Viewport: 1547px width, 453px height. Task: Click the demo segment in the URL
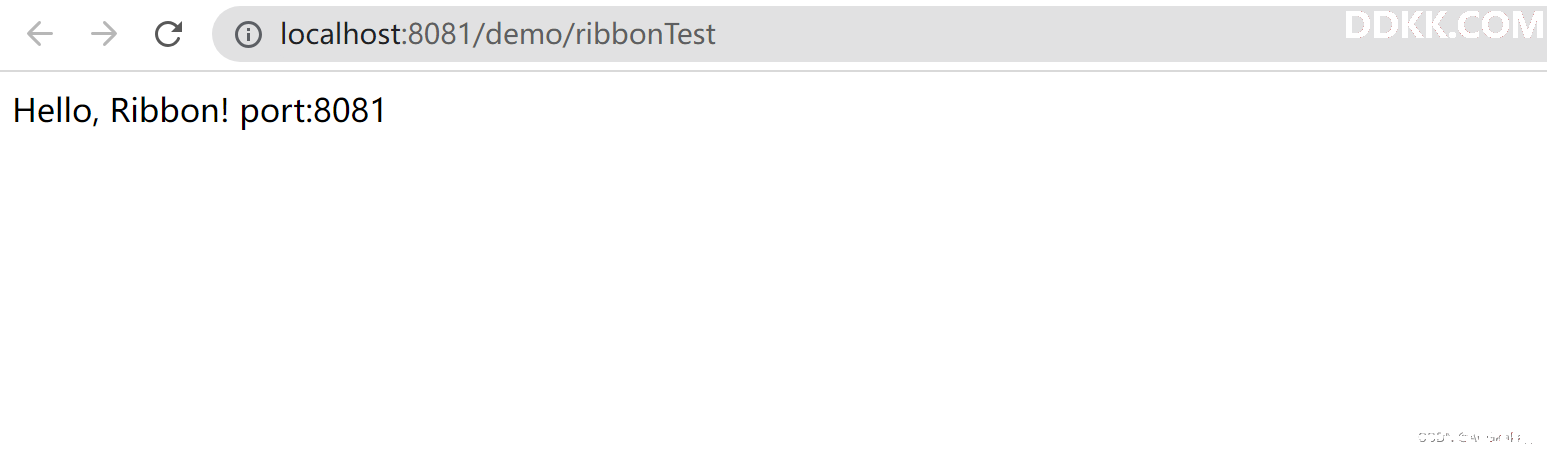522,34
